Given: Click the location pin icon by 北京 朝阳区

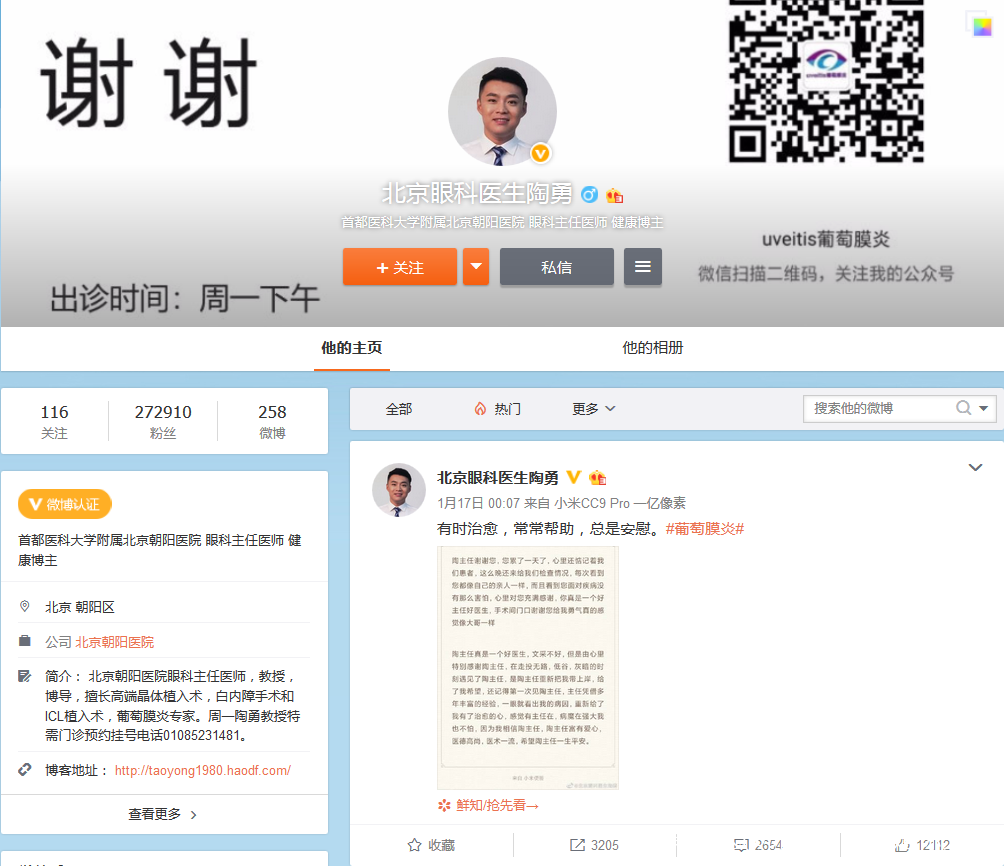Looking at the screenshot, I should 25,606.
